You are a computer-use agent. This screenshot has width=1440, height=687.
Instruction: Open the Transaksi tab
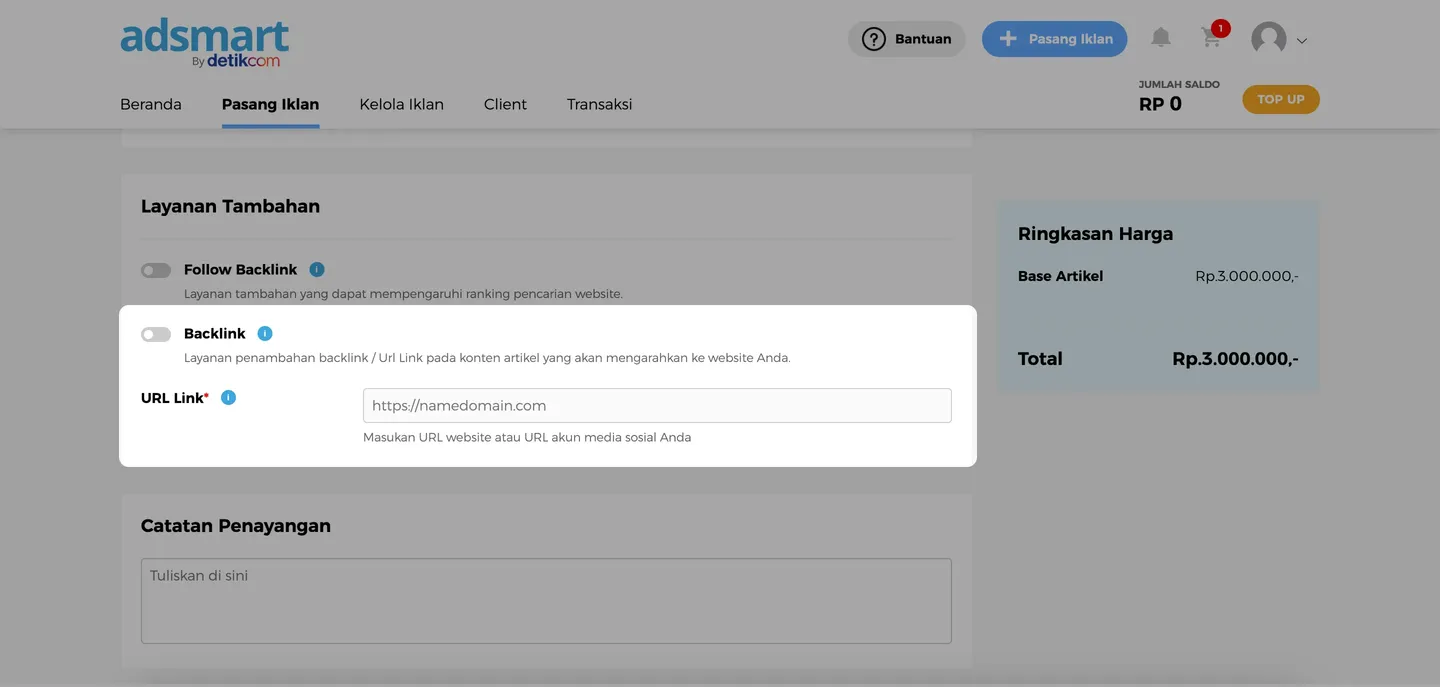[x=599, y=104]
